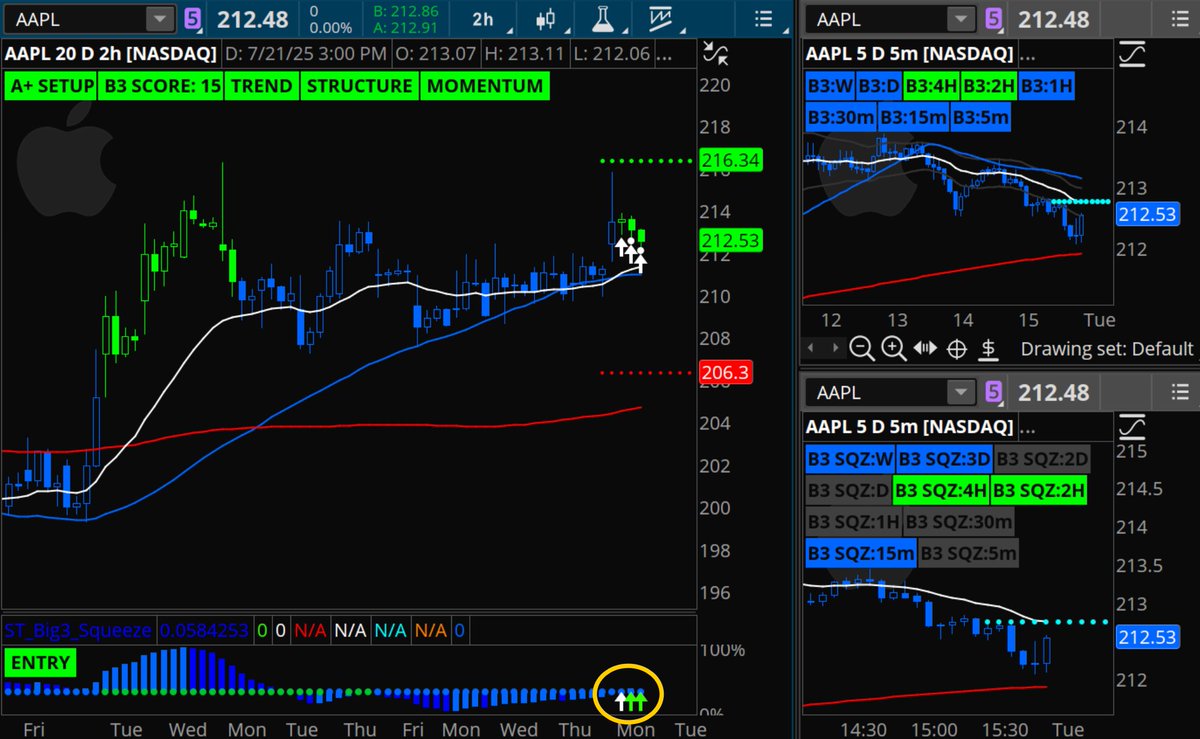Open the 2h timeframe selector
This screenshot has width=1200, height=739.
pyautogui.click(x=483, y=18)
